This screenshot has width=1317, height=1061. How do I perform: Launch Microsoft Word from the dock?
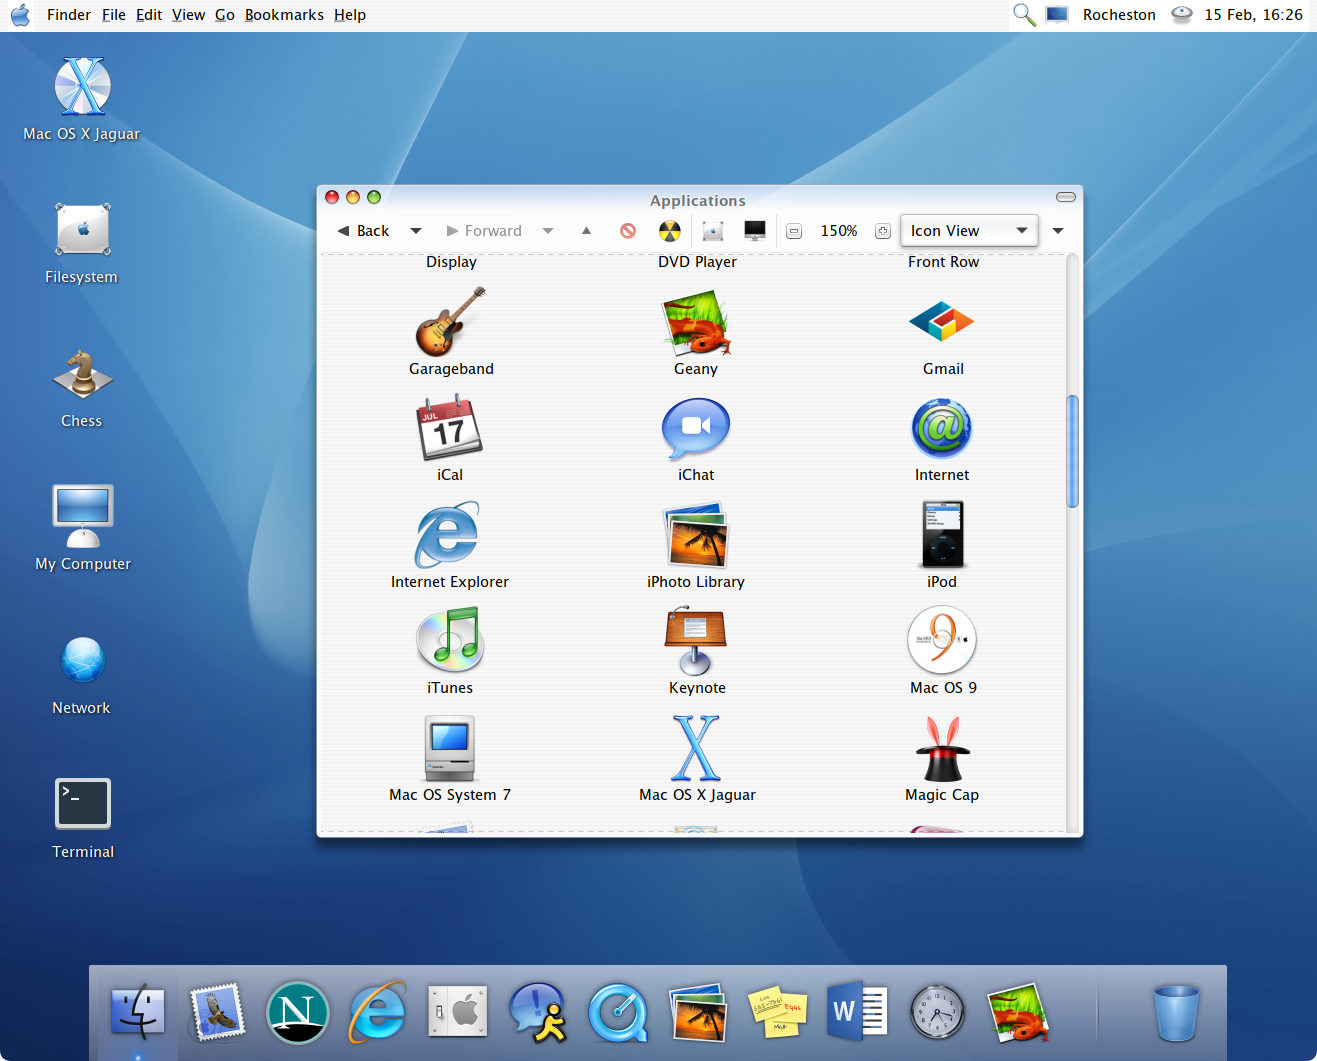tap(858, 1010)
